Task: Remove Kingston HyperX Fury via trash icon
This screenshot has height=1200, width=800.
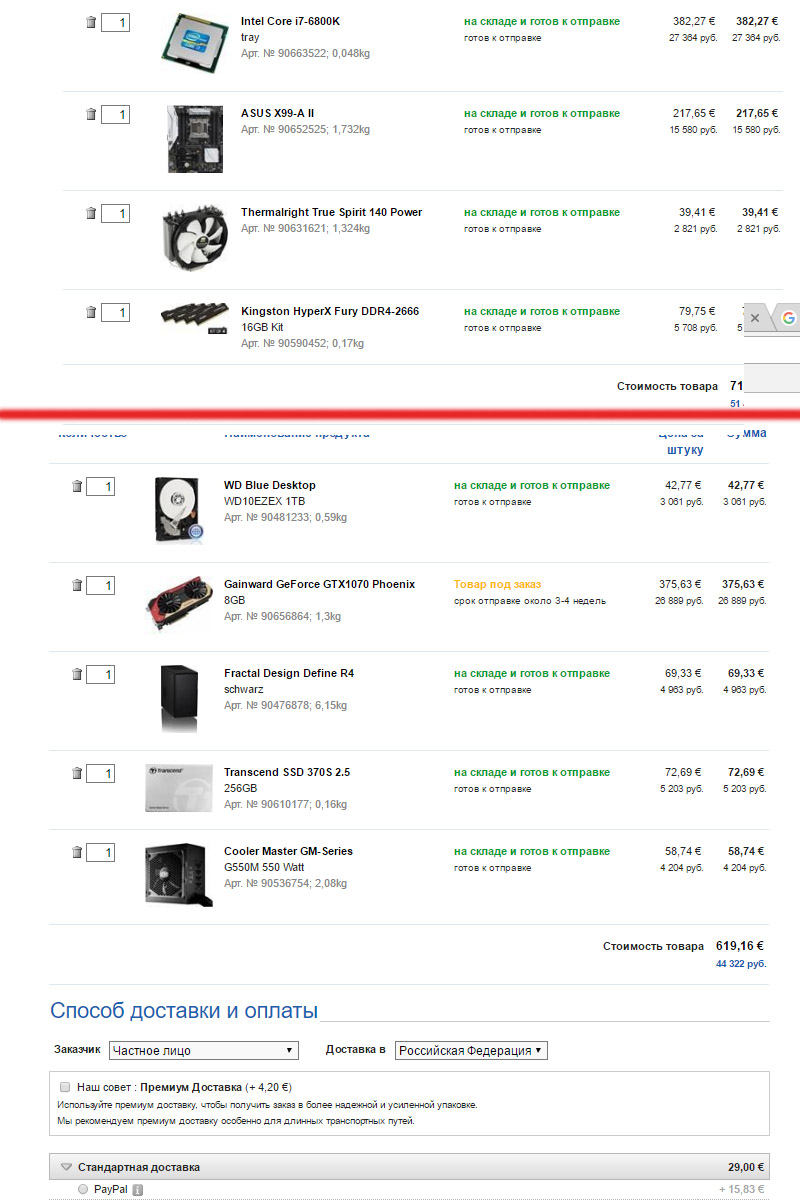Action: 91,312
